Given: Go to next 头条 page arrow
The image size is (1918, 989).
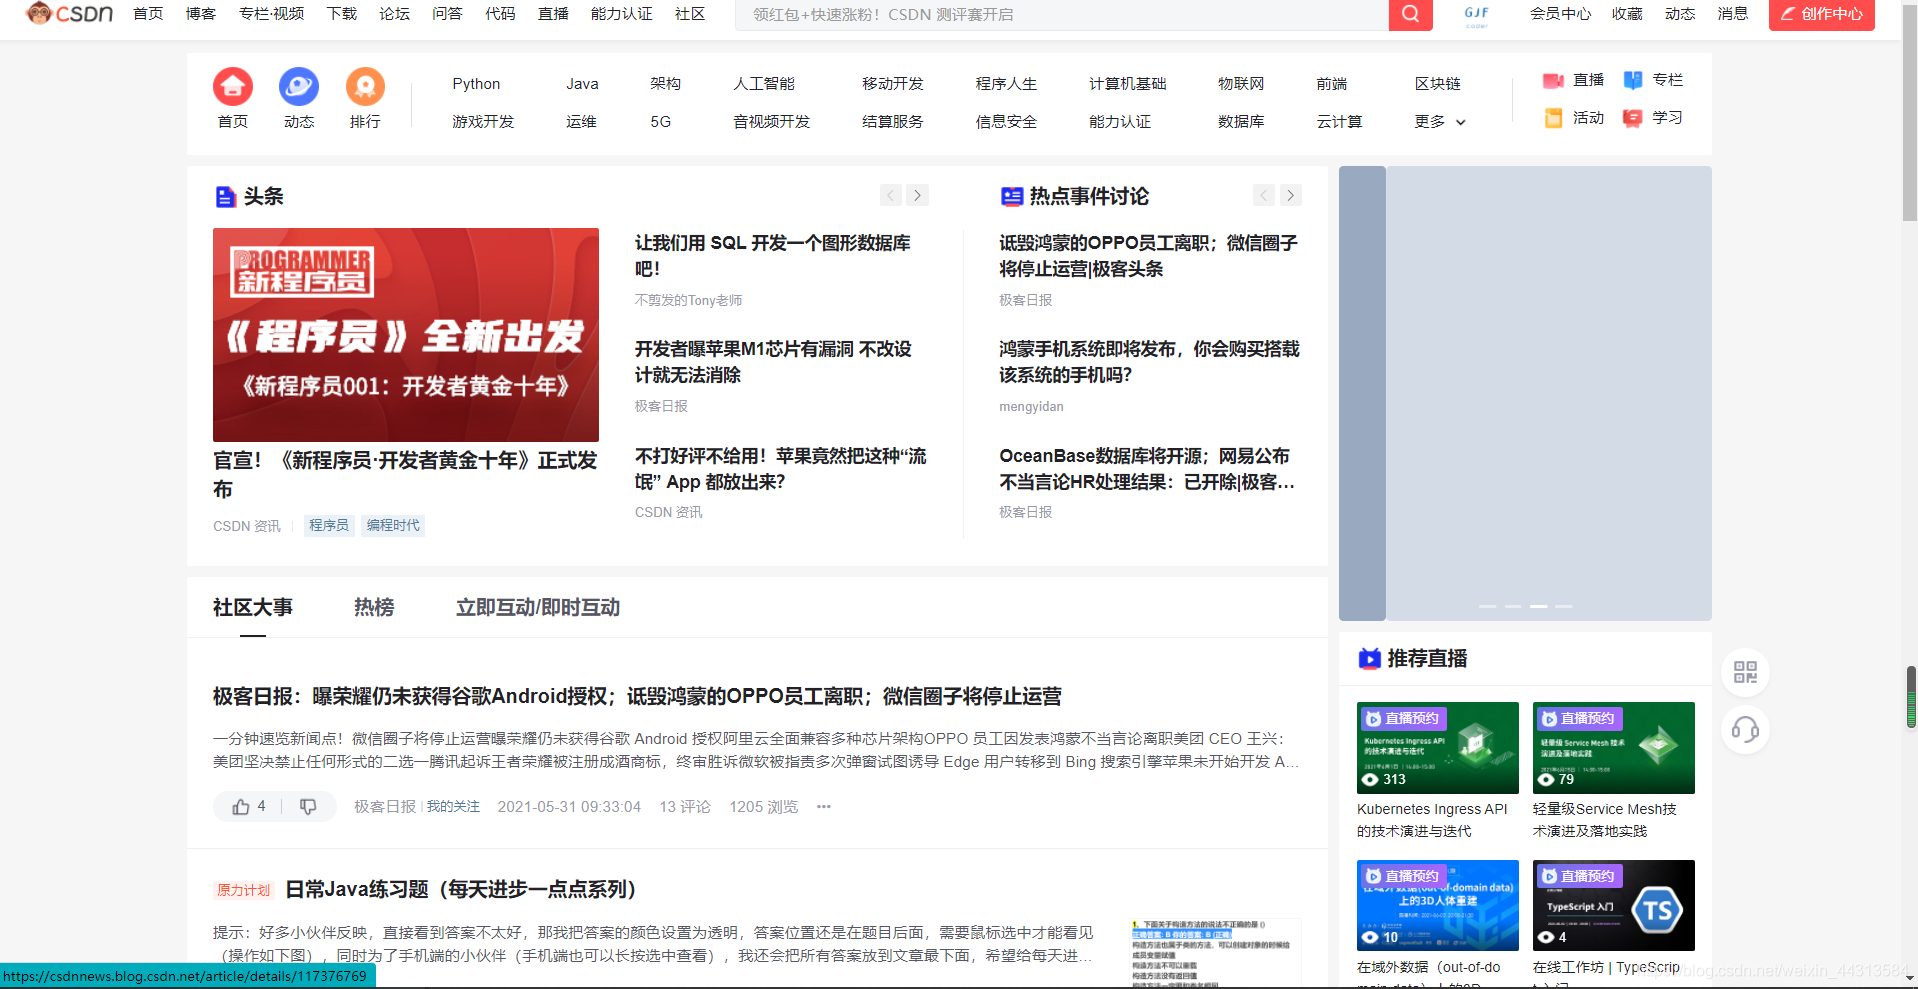Looking at the screenshot, I should [917, 195].
